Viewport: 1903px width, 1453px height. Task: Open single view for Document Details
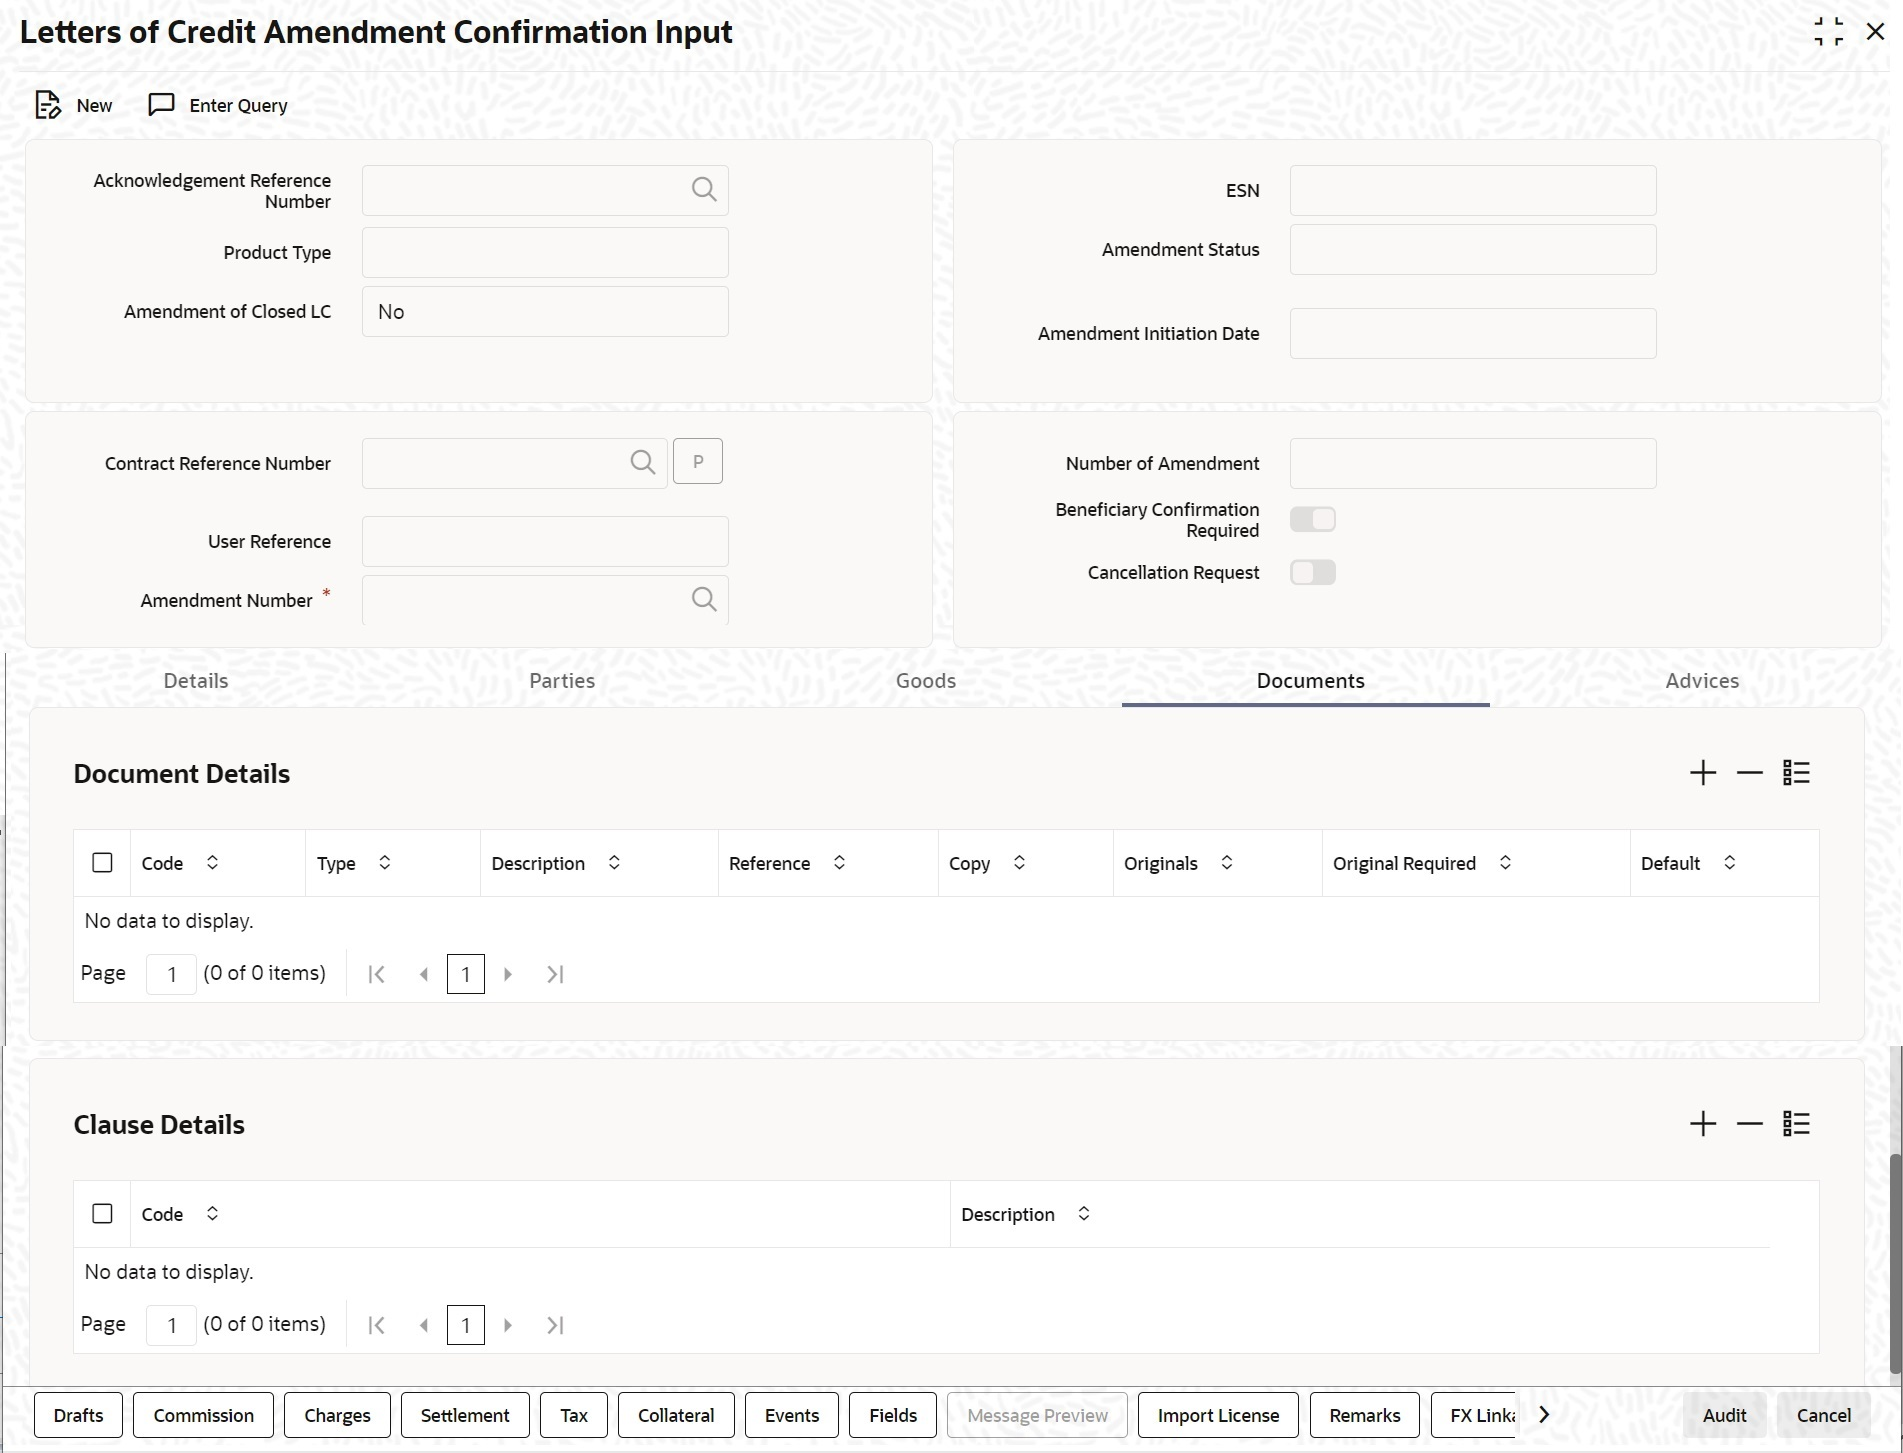tap(1797, 773)
